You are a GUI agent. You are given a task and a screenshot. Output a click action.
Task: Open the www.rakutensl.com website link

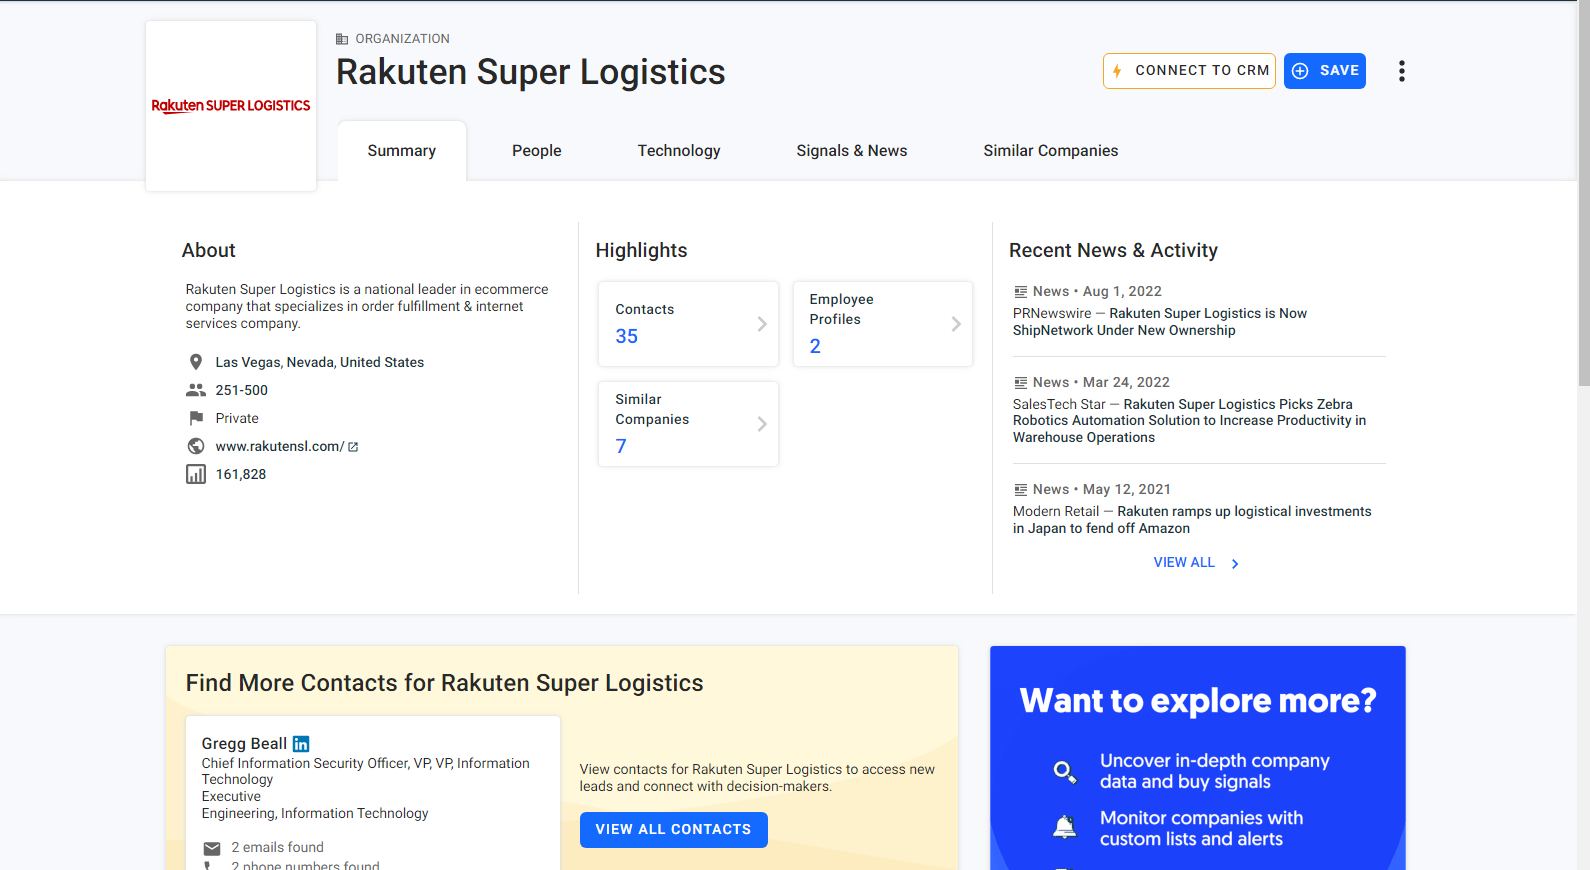(x=280, y=446)
